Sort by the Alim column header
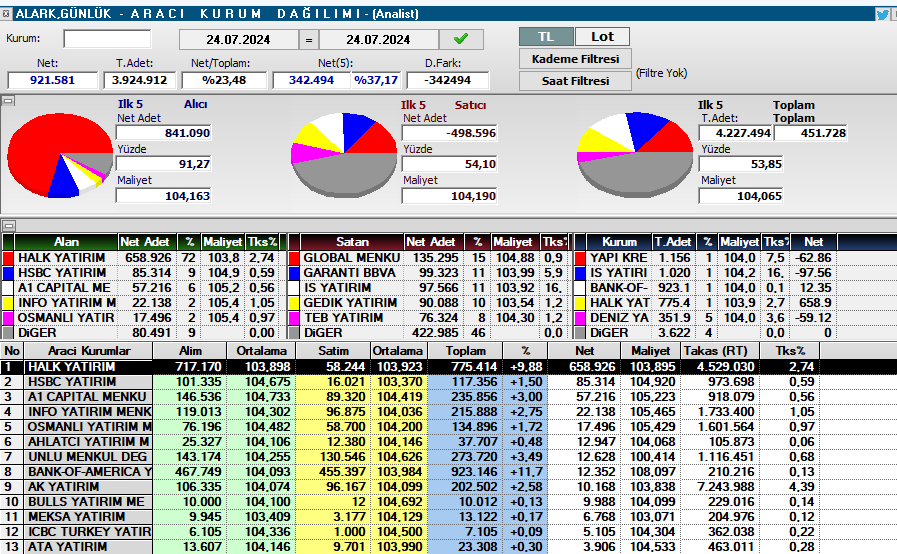897x554 pixels. 190,351
